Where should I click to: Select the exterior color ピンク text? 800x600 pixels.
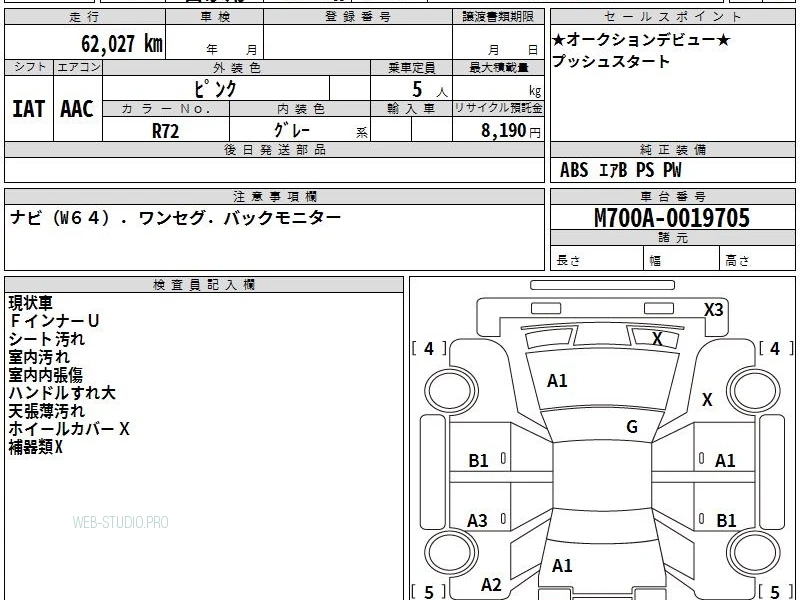[x=215, y=89]
